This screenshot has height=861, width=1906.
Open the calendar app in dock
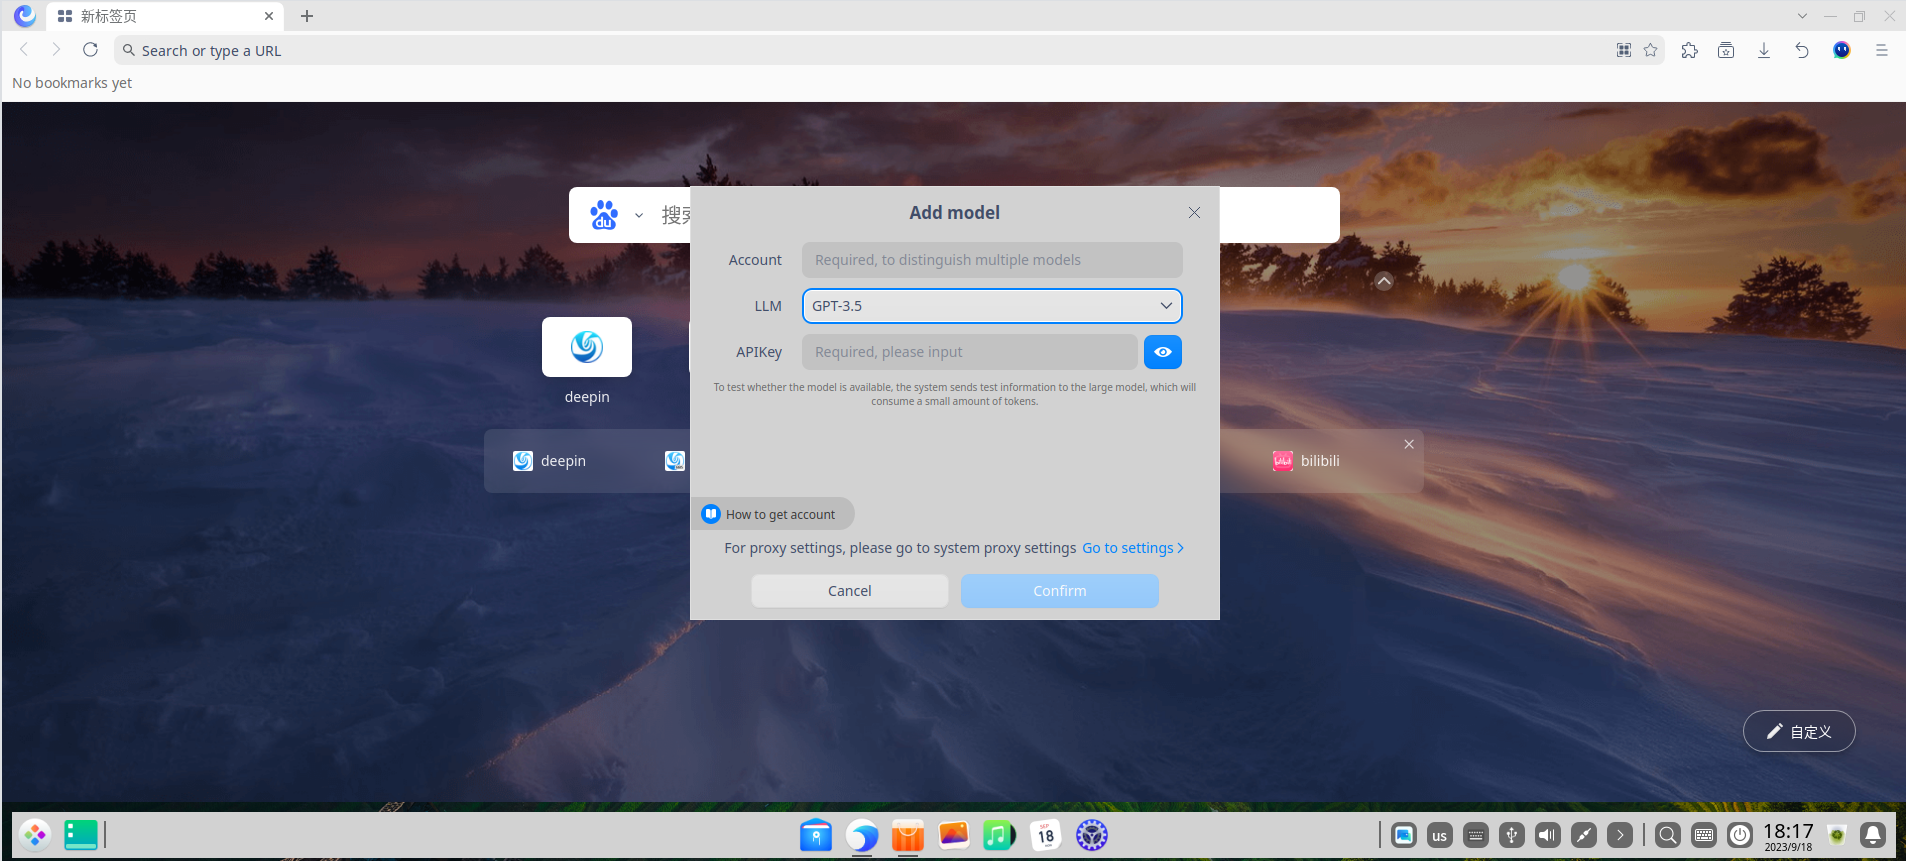1046,835
